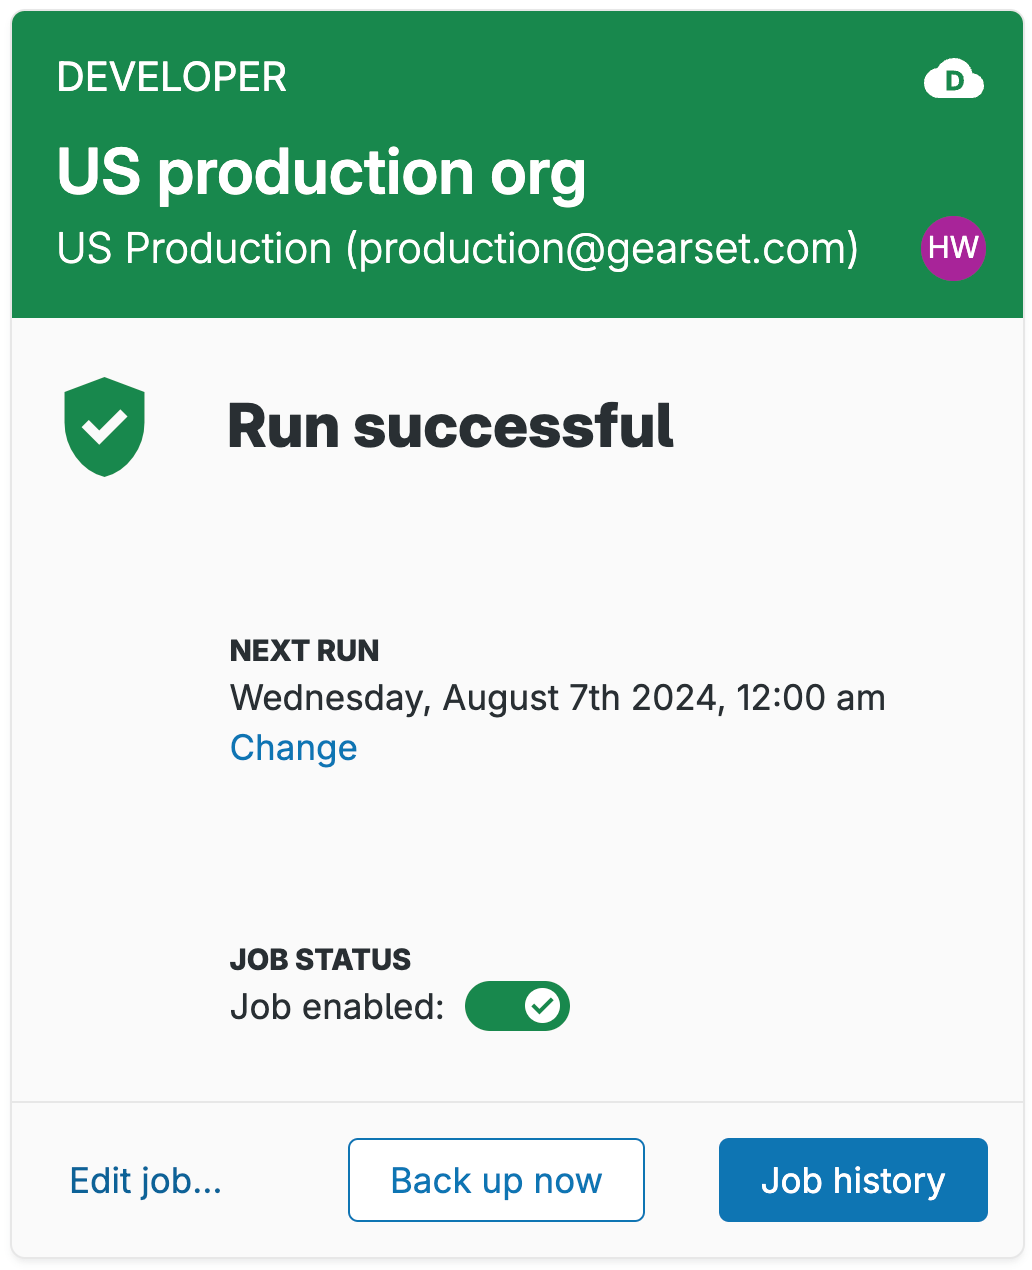Open the HW user avatar
Viewport: 1032px width, 1270px height.
953,248
